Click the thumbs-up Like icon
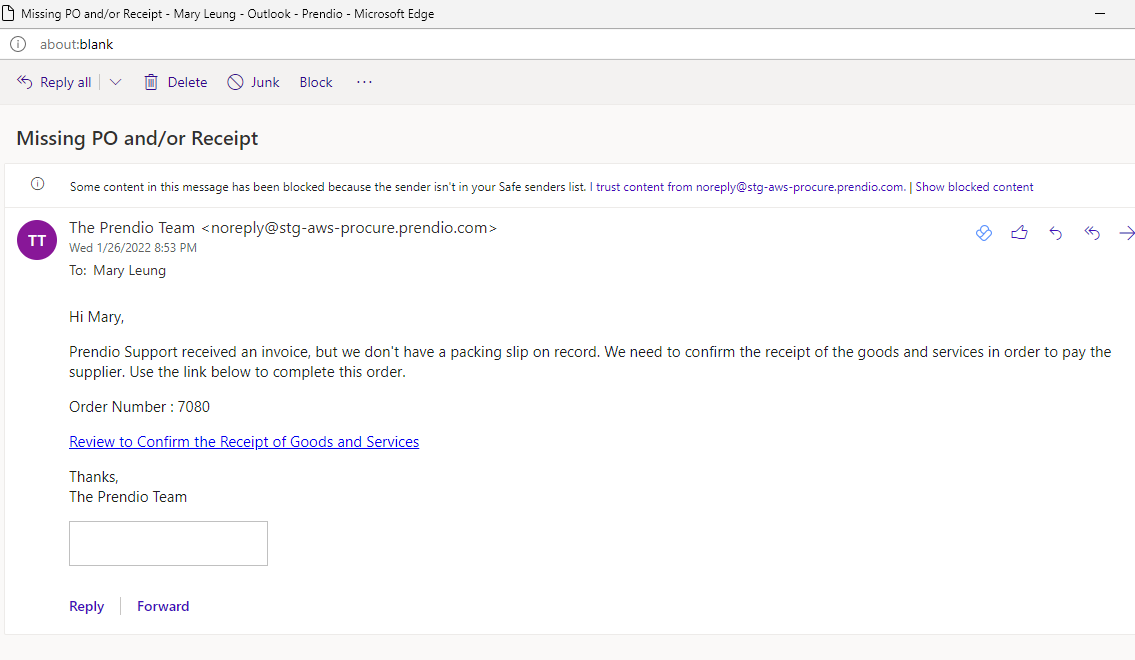 [1019, 232]
